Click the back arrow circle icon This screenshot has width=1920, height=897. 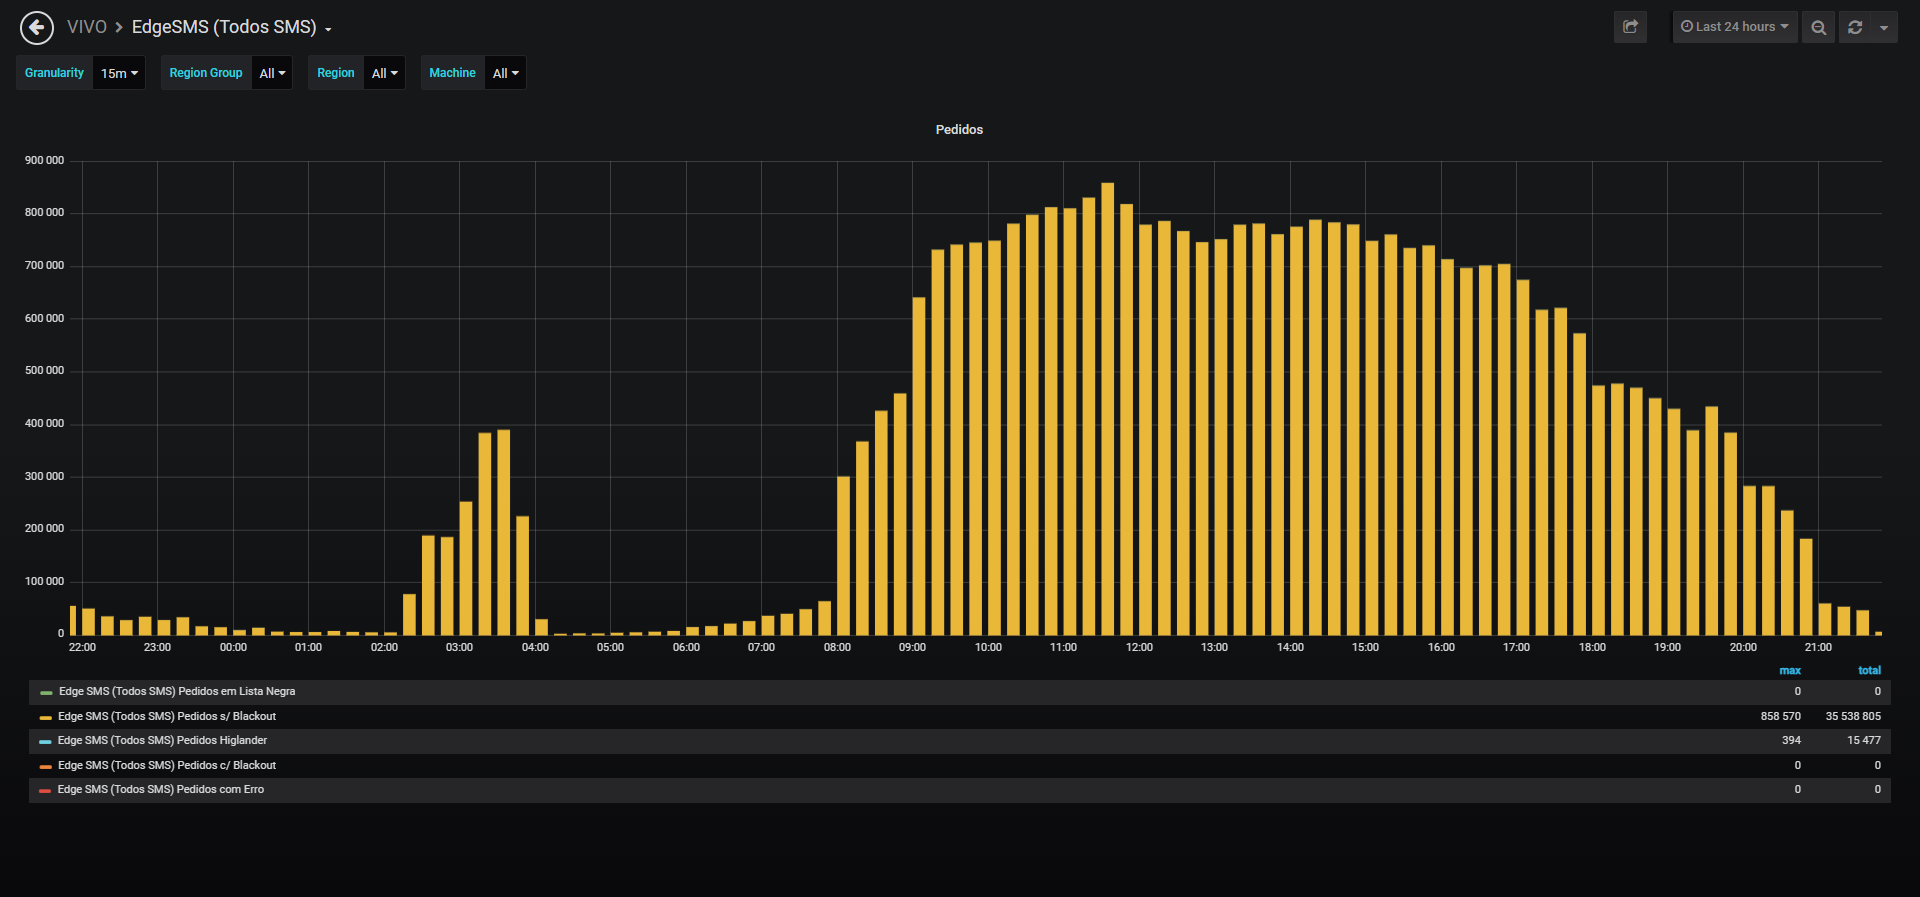point(37,28)
